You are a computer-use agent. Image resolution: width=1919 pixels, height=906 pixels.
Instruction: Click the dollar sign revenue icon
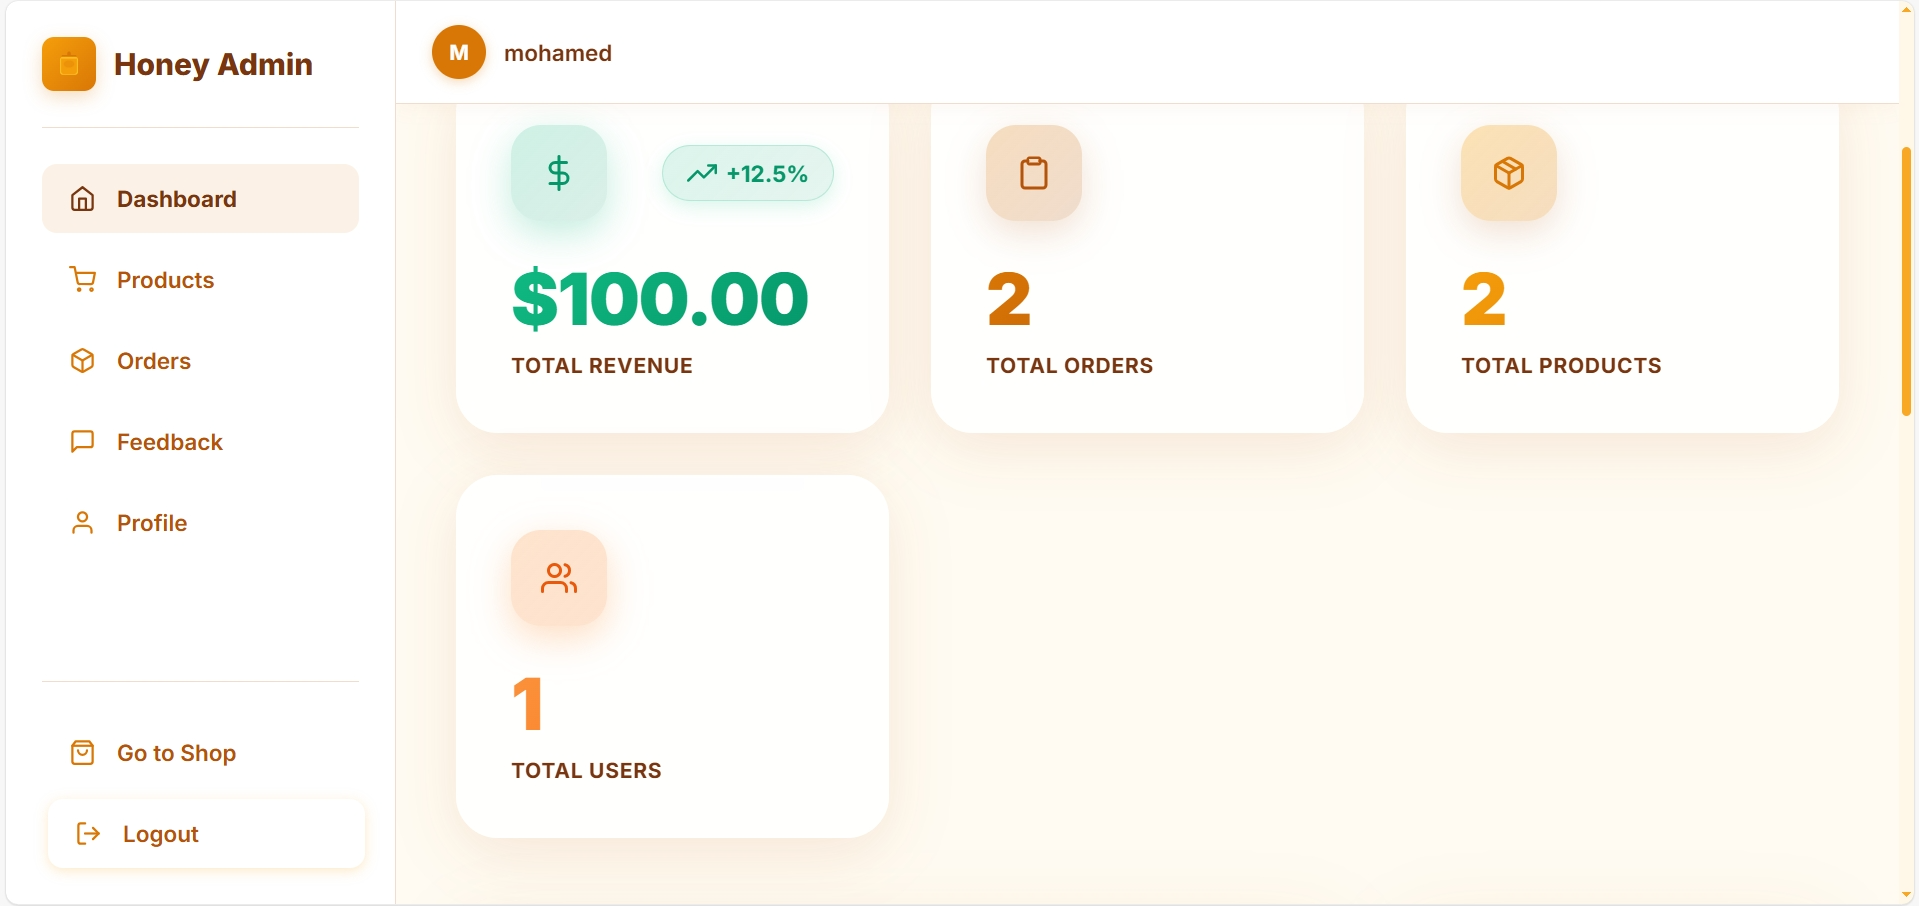coord(558,173)
